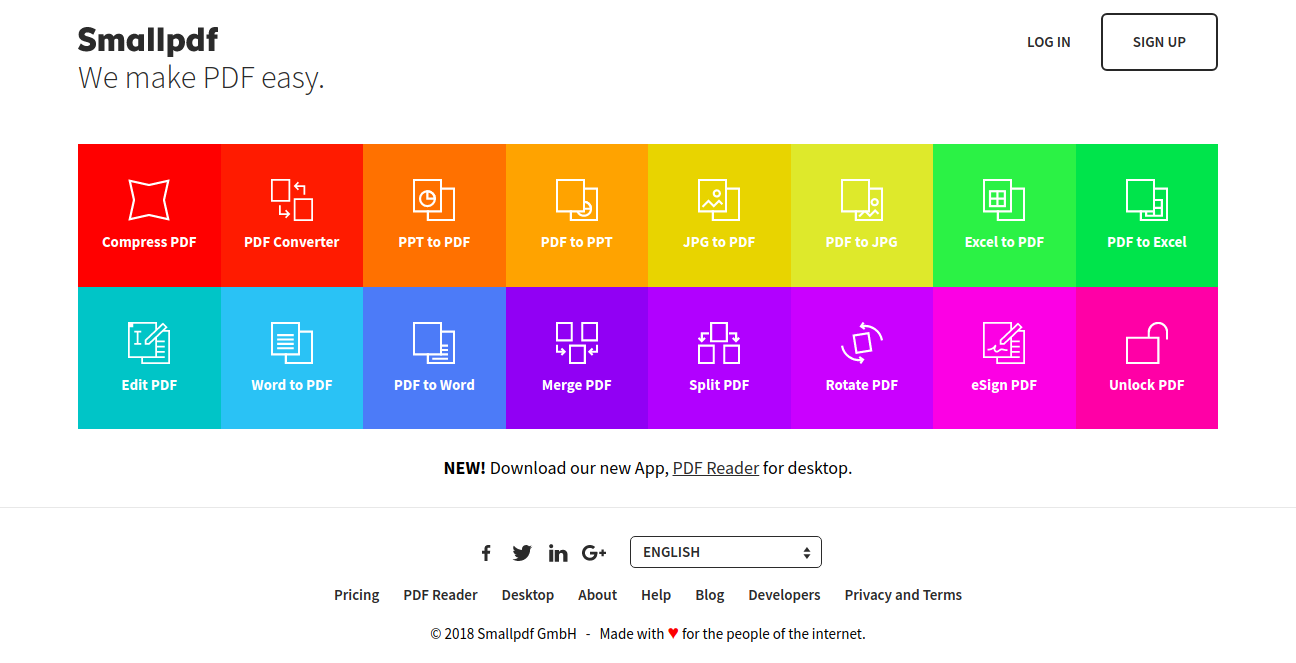
Task: Open the PPT to PDF converter
Action: point(434,215)
